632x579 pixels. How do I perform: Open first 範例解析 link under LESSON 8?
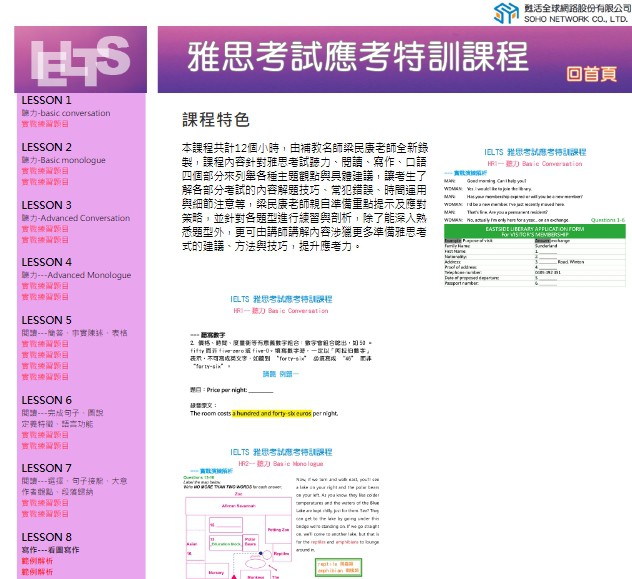(x=38, y=561)
